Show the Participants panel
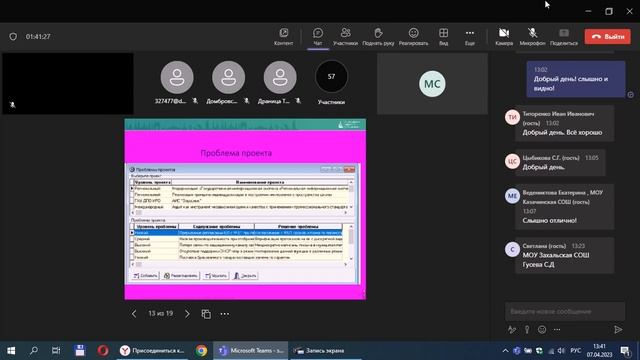This screenshot has width=640, height=360. pos(345,36)
